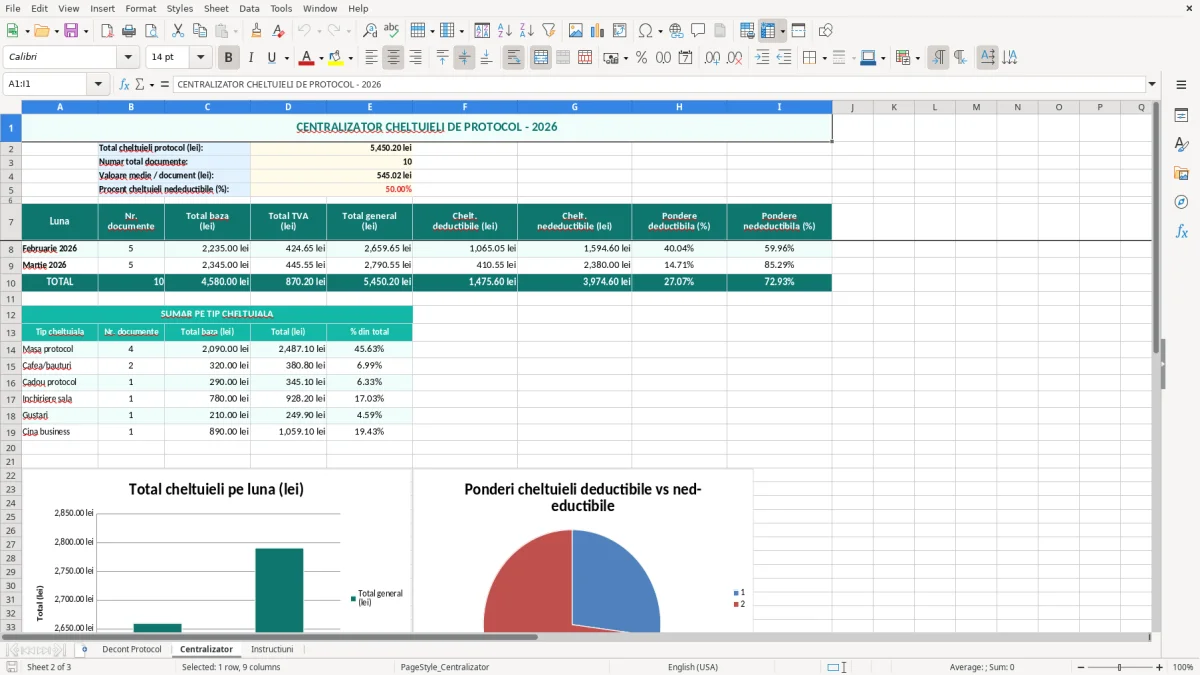
Task: Click the Cut scissors icon
Action: (x=177, y=31)
